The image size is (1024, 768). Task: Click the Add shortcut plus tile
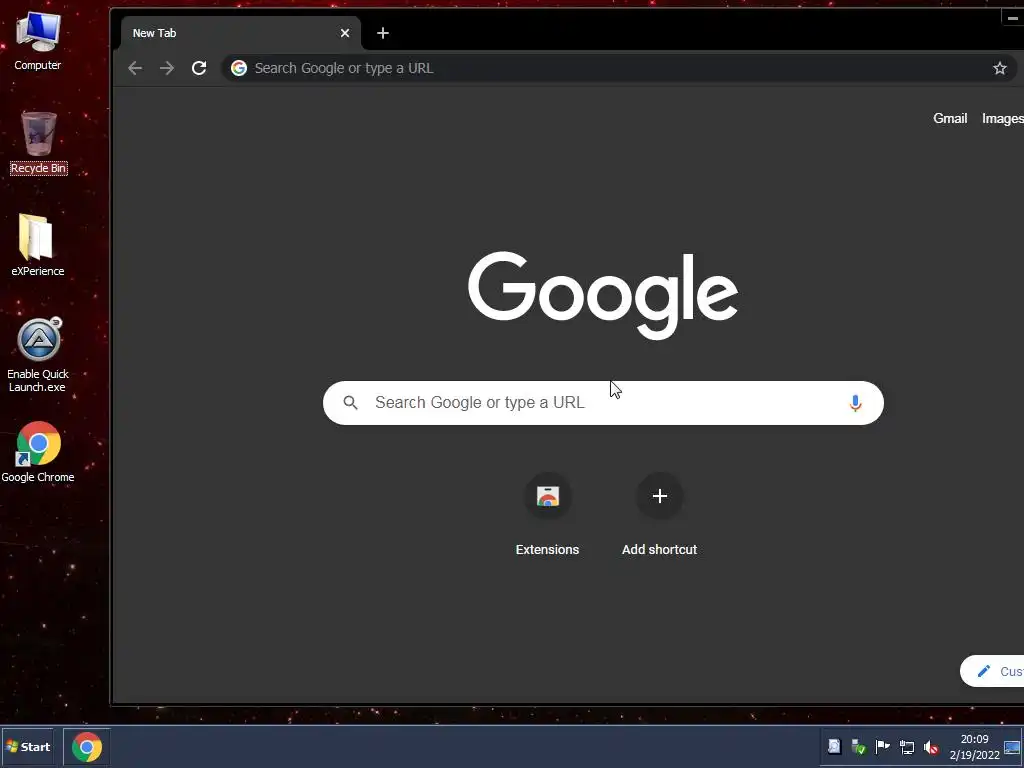660,516
